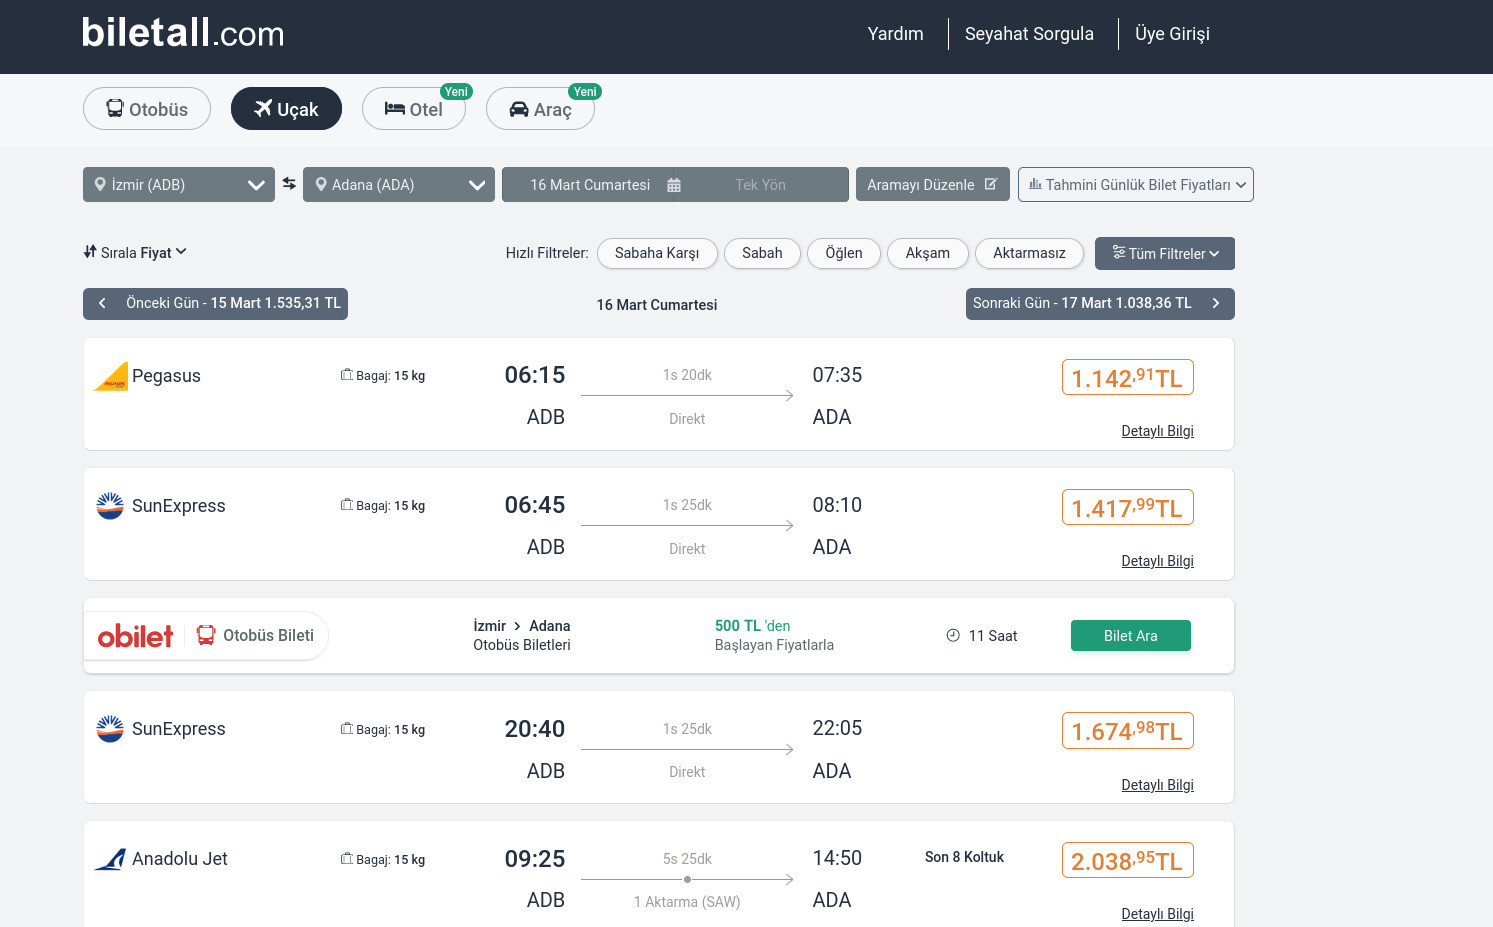Open Üye Girişi login link

(x=1172, y=34)
